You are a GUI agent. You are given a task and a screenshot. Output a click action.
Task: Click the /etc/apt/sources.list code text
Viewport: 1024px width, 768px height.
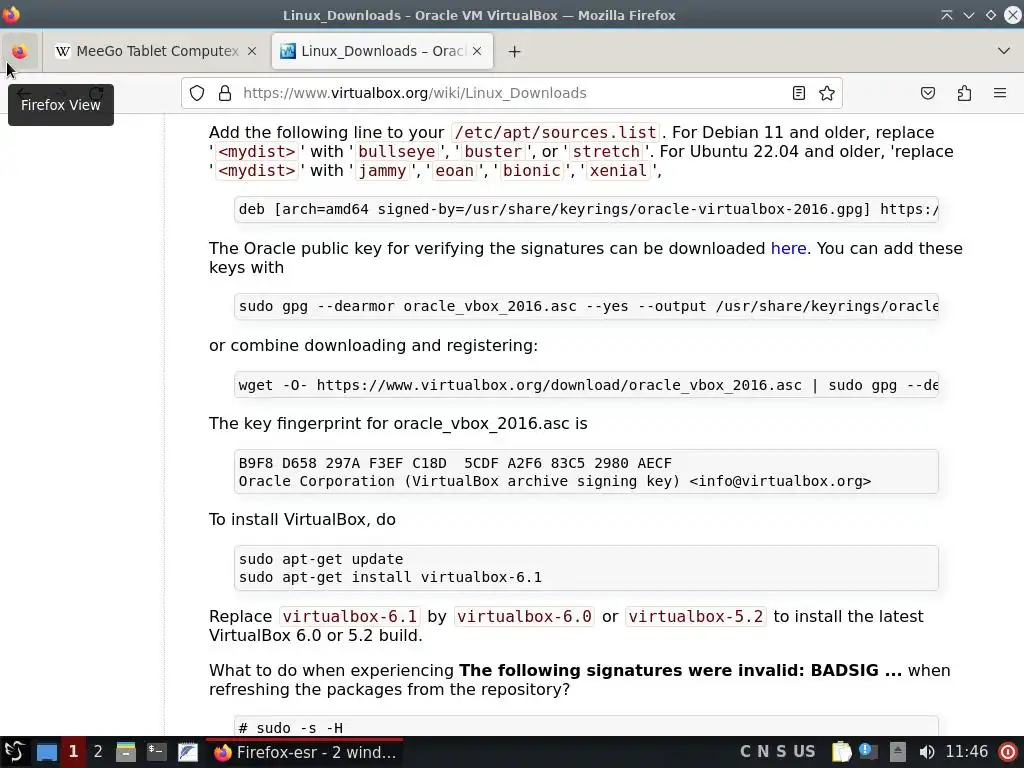(x=555, y=133)
